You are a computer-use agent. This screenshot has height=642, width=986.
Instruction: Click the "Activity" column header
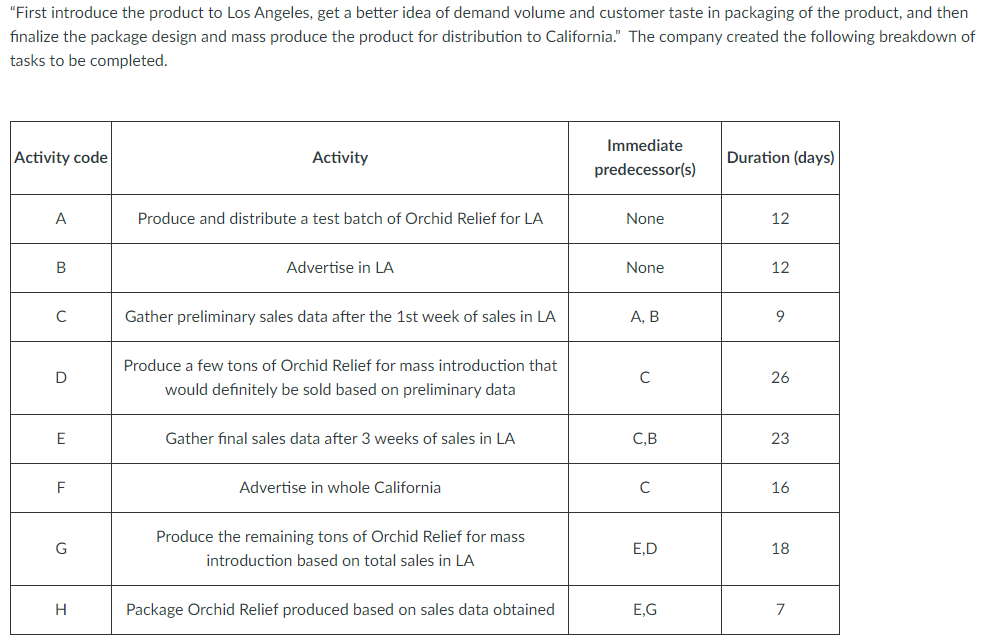pyautogui.click(x=340, y=158)
